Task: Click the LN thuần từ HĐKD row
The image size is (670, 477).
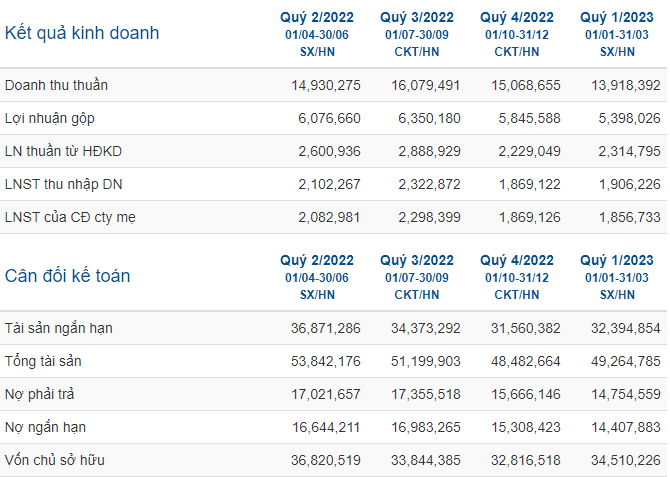Action: pyautogui.click(x=333, y=151)
